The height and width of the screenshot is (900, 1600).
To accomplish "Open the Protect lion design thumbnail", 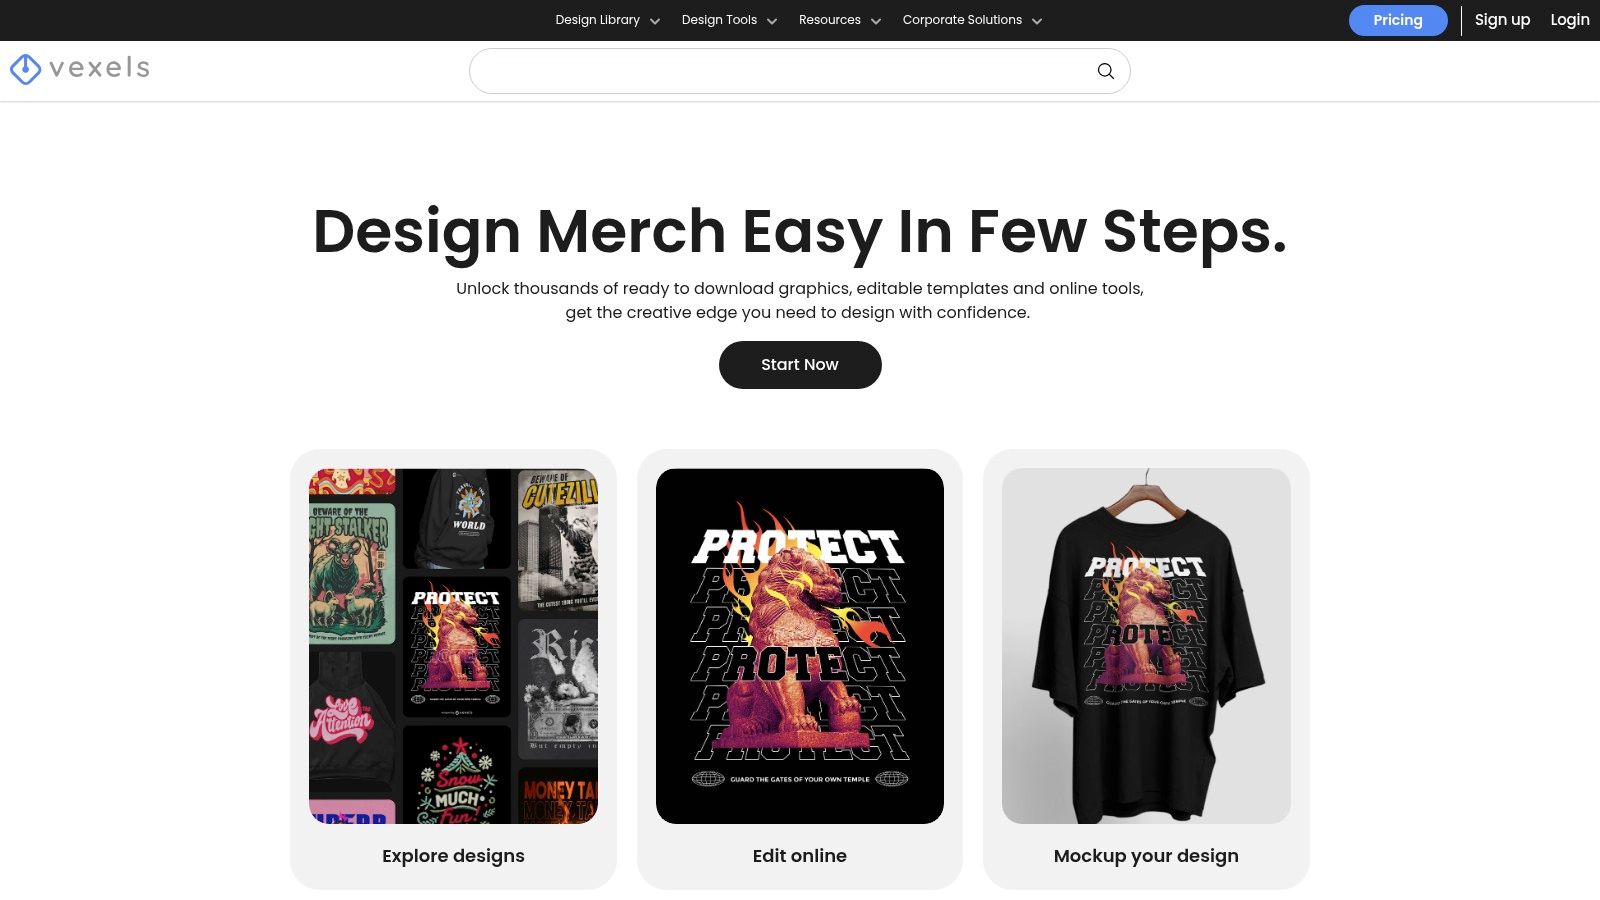I will pos(800,646).
